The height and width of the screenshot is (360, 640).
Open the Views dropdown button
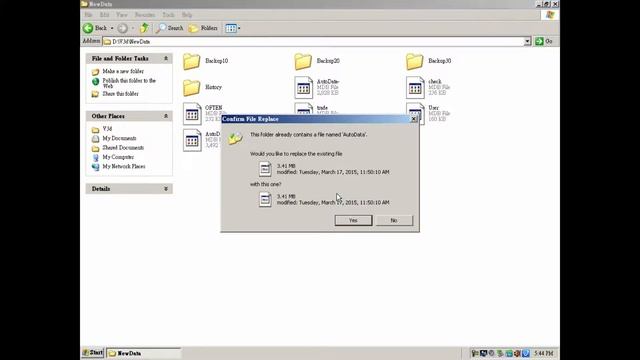click(233, 28)
